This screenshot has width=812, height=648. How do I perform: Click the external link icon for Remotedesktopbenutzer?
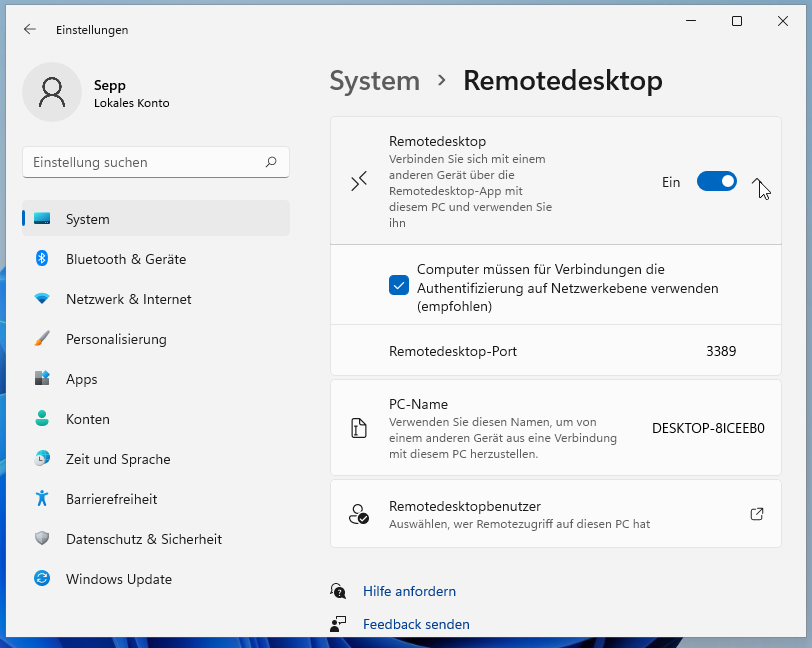pyautogui.click(x=757, y=514)
